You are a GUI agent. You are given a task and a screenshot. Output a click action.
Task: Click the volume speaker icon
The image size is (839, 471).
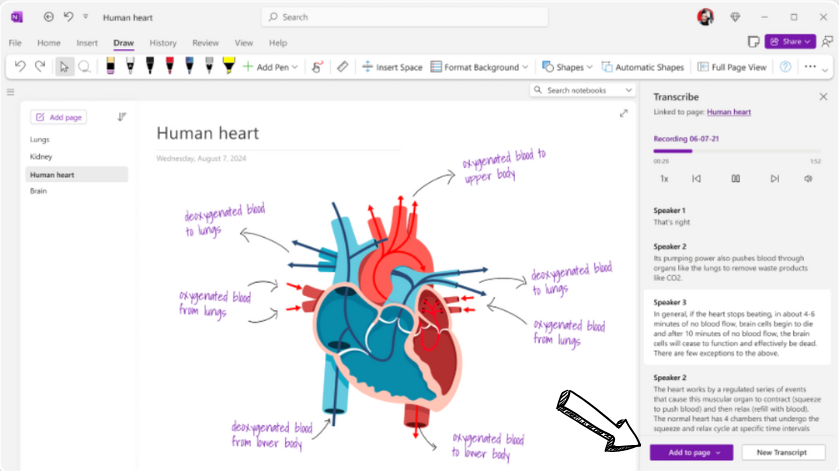(808, 179)
